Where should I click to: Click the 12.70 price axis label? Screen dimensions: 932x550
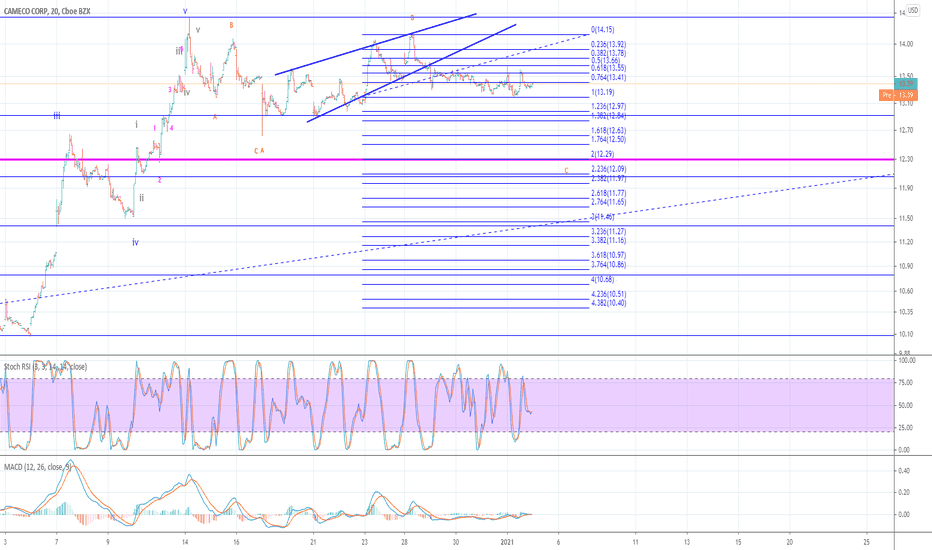click(907, 130)
